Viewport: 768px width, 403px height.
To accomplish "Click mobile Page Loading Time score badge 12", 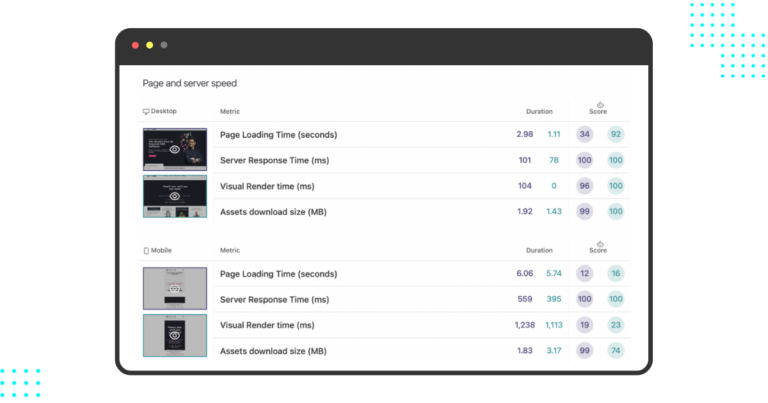I will tap(585, 273).
